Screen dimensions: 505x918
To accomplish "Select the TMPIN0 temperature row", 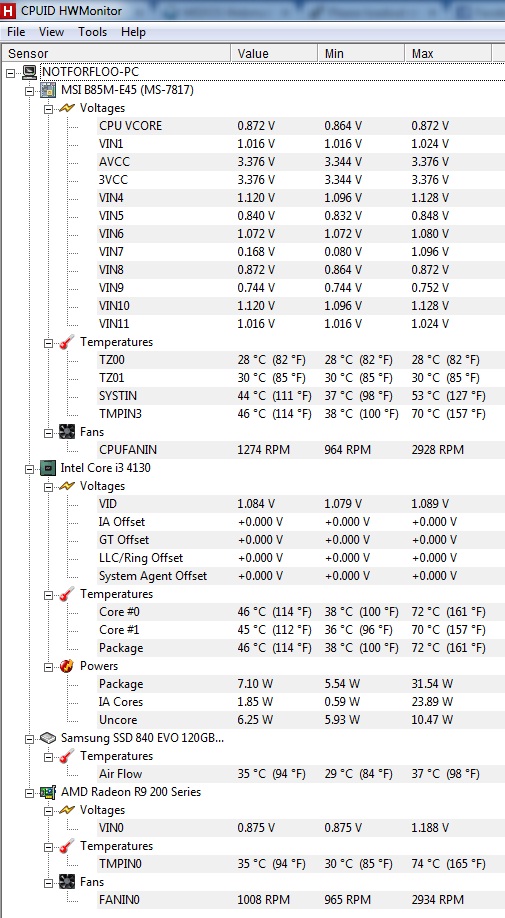I will 301,864.
